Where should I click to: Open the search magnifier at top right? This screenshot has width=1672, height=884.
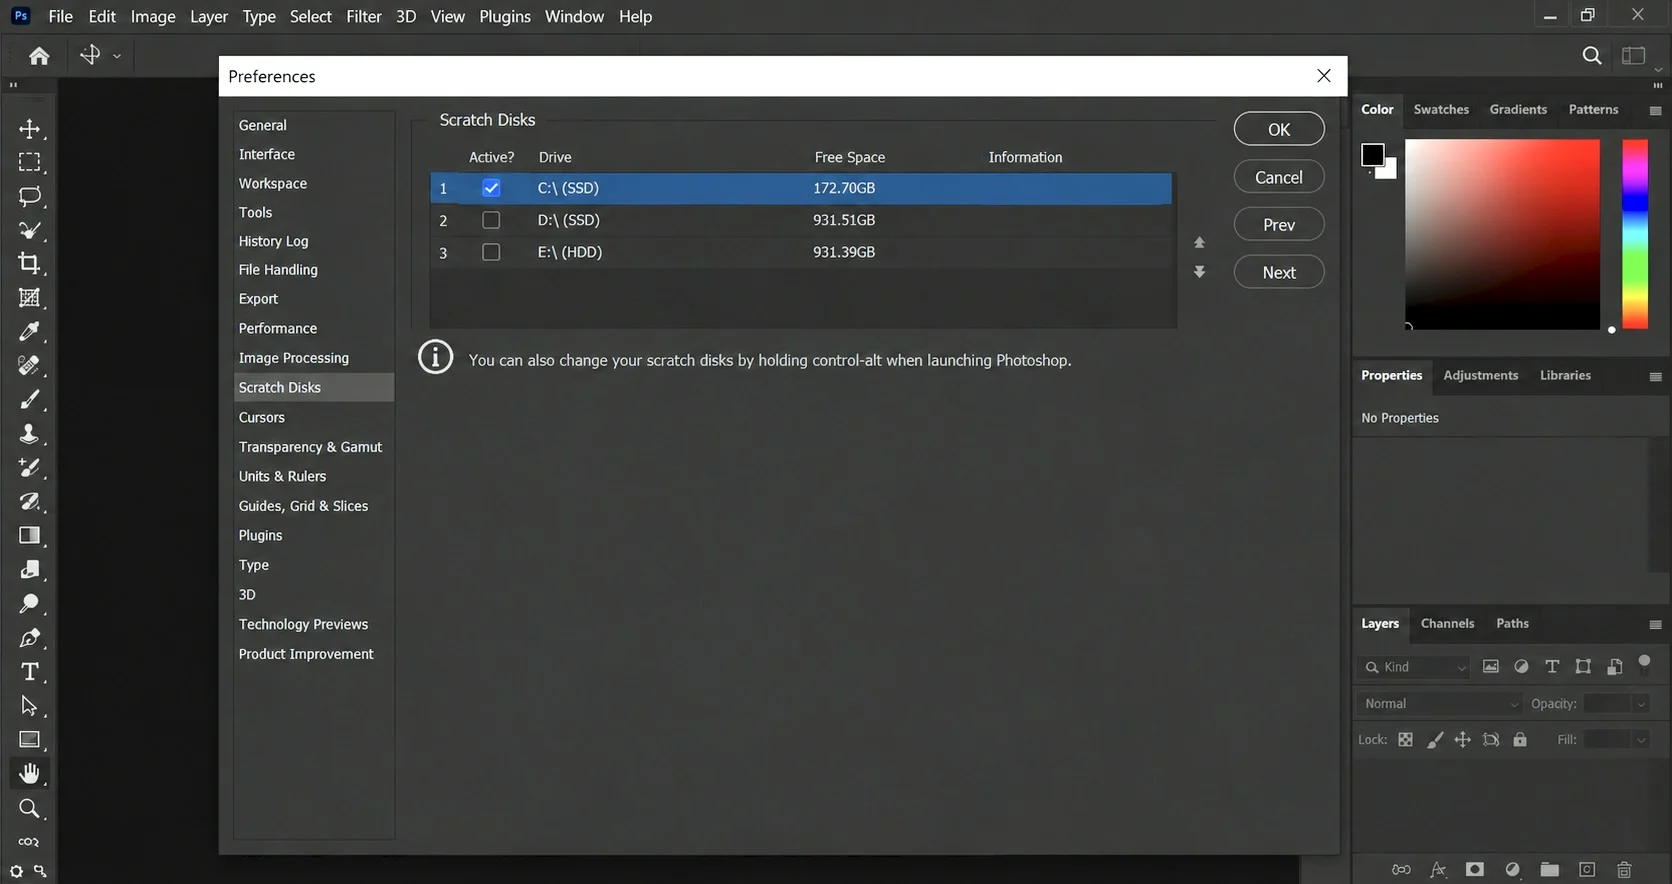(1592, 56)
